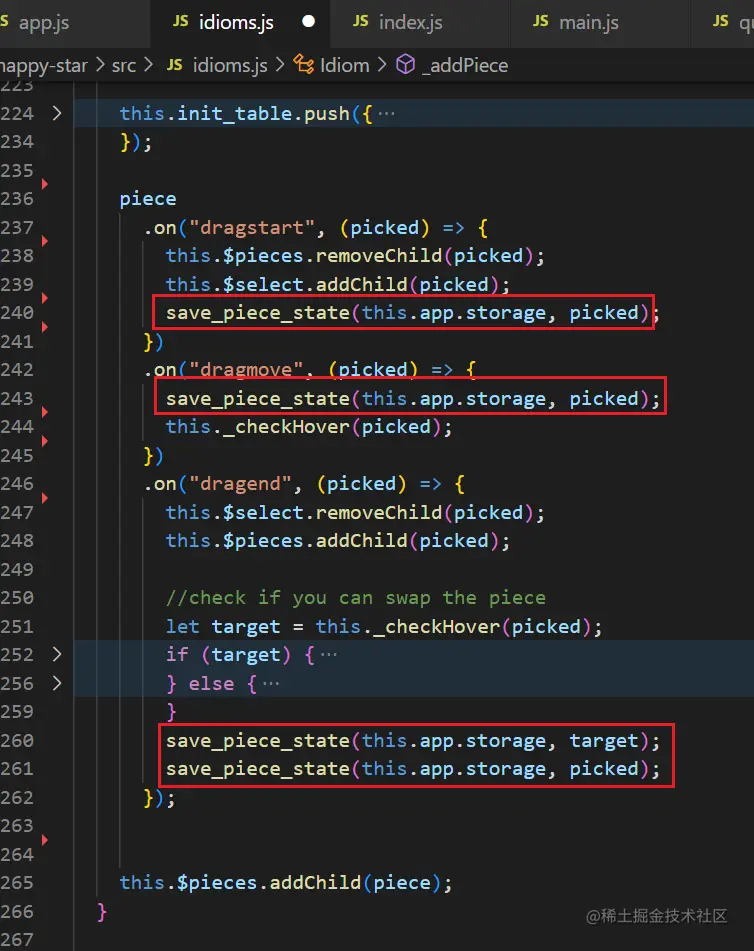
Task: Click the "dragmove" string on line 242
Action: 246,369
